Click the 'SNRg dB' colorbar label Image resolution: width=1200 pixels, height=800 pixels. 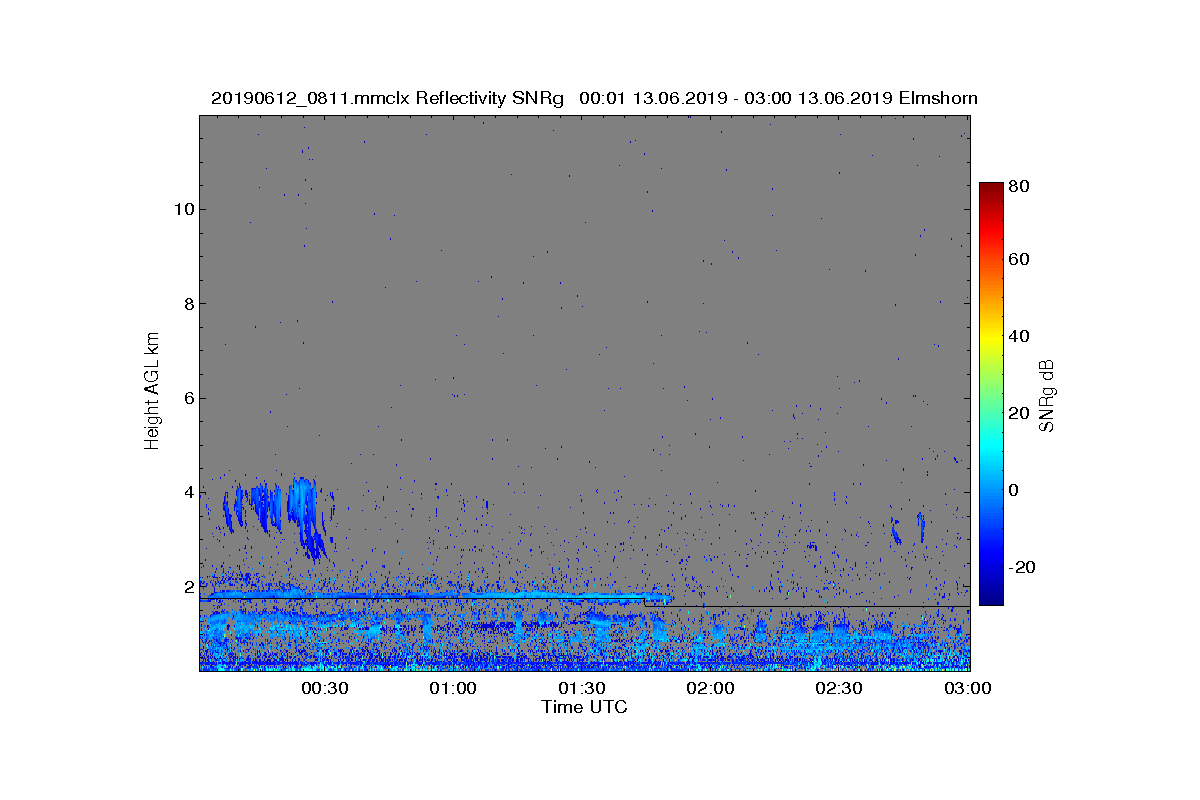[x=1047, y=395]
